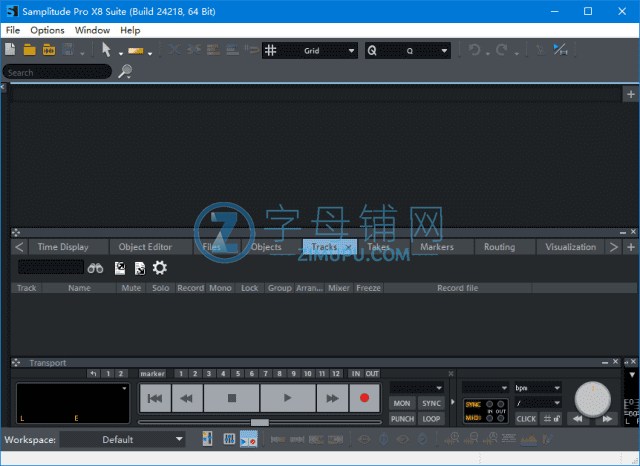The height and width of the screenshot is (466, 640).
Task: Click the scrub jog wheel knob
Action: pyautogui.click(x=593, y=399)
